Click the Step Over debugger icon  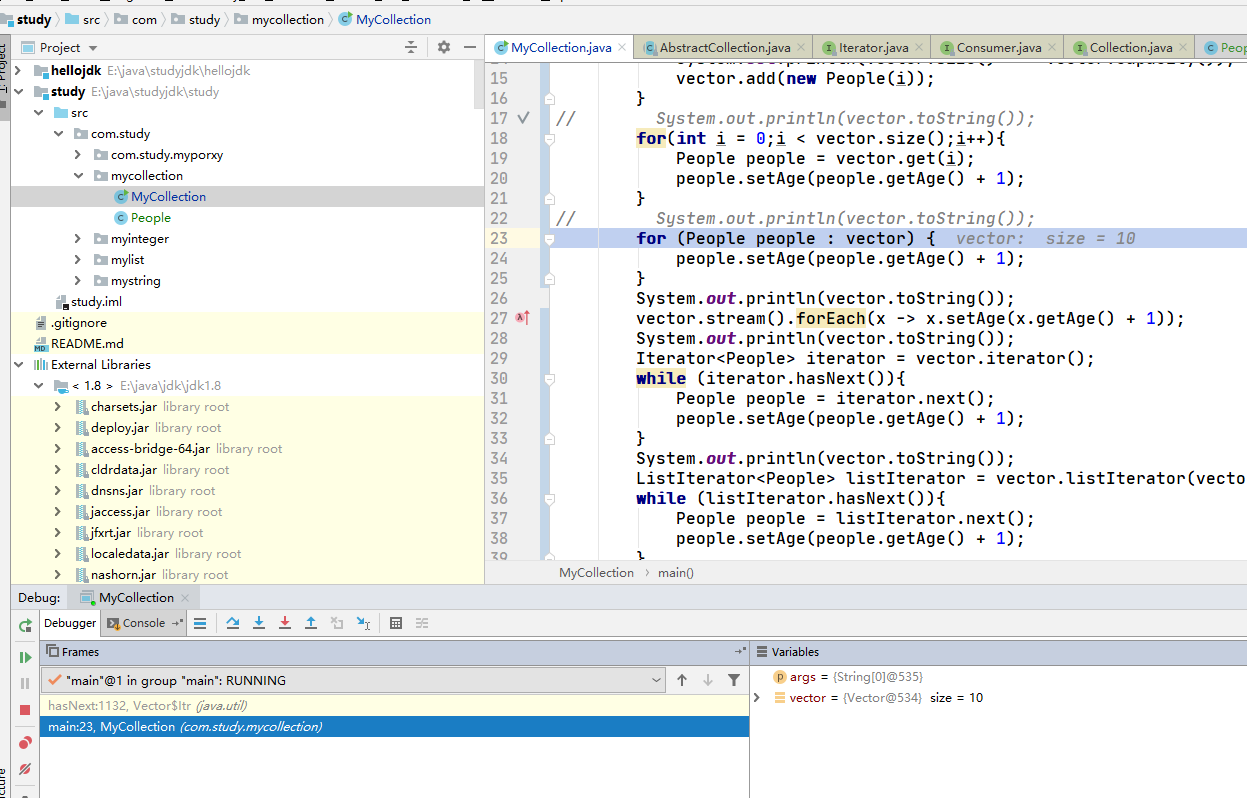(x=233, y=623)
